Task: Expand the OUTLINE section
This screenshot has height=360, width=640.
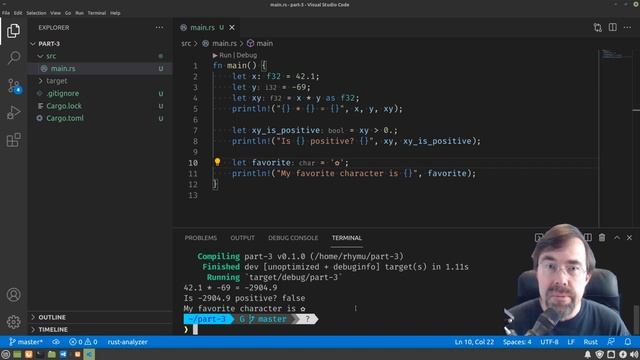Action: tap(100, 317)
